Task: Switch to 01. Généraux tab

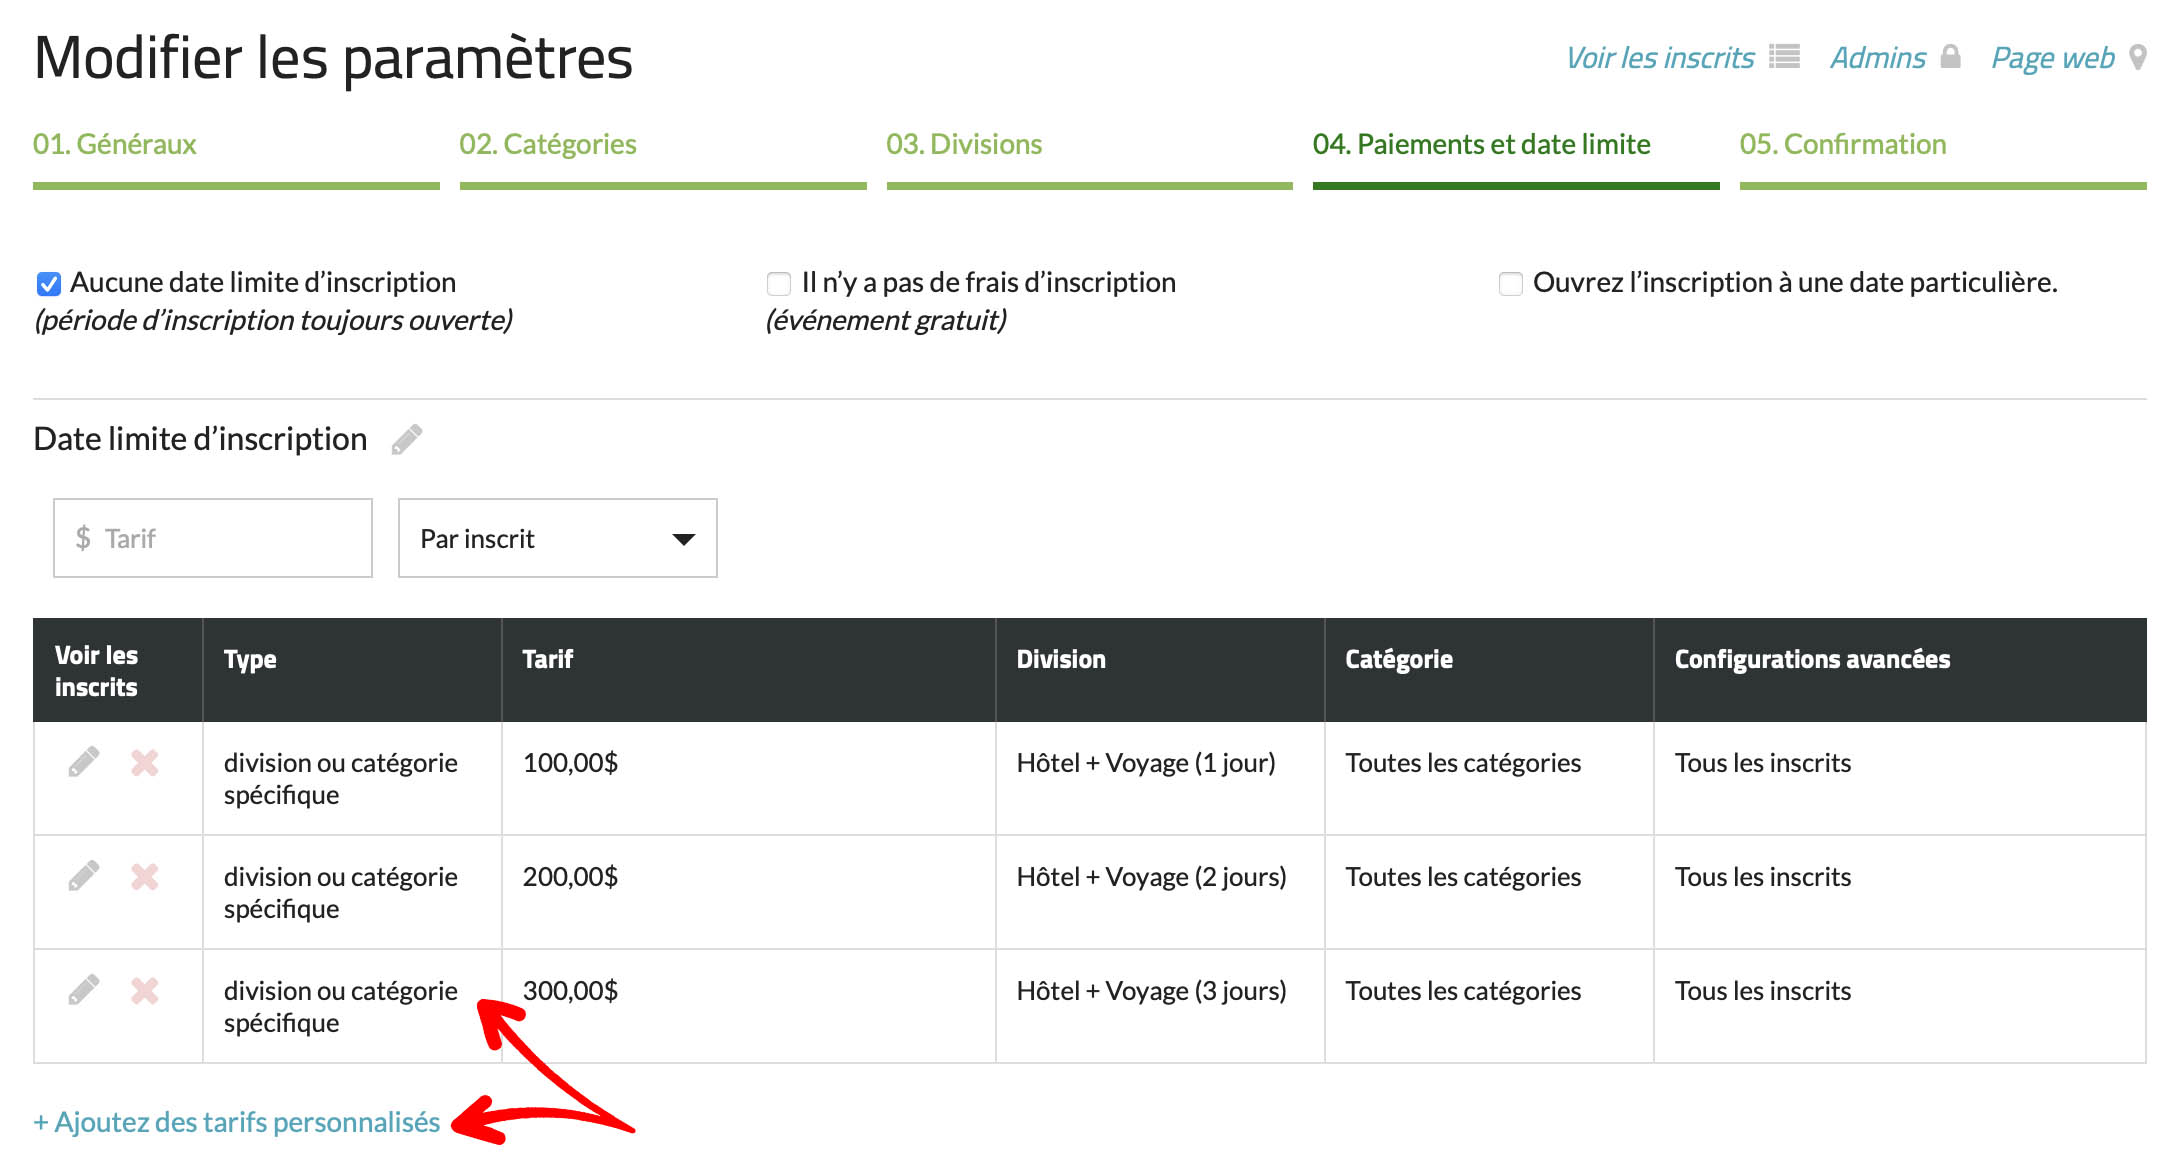Action: [115, 145]
